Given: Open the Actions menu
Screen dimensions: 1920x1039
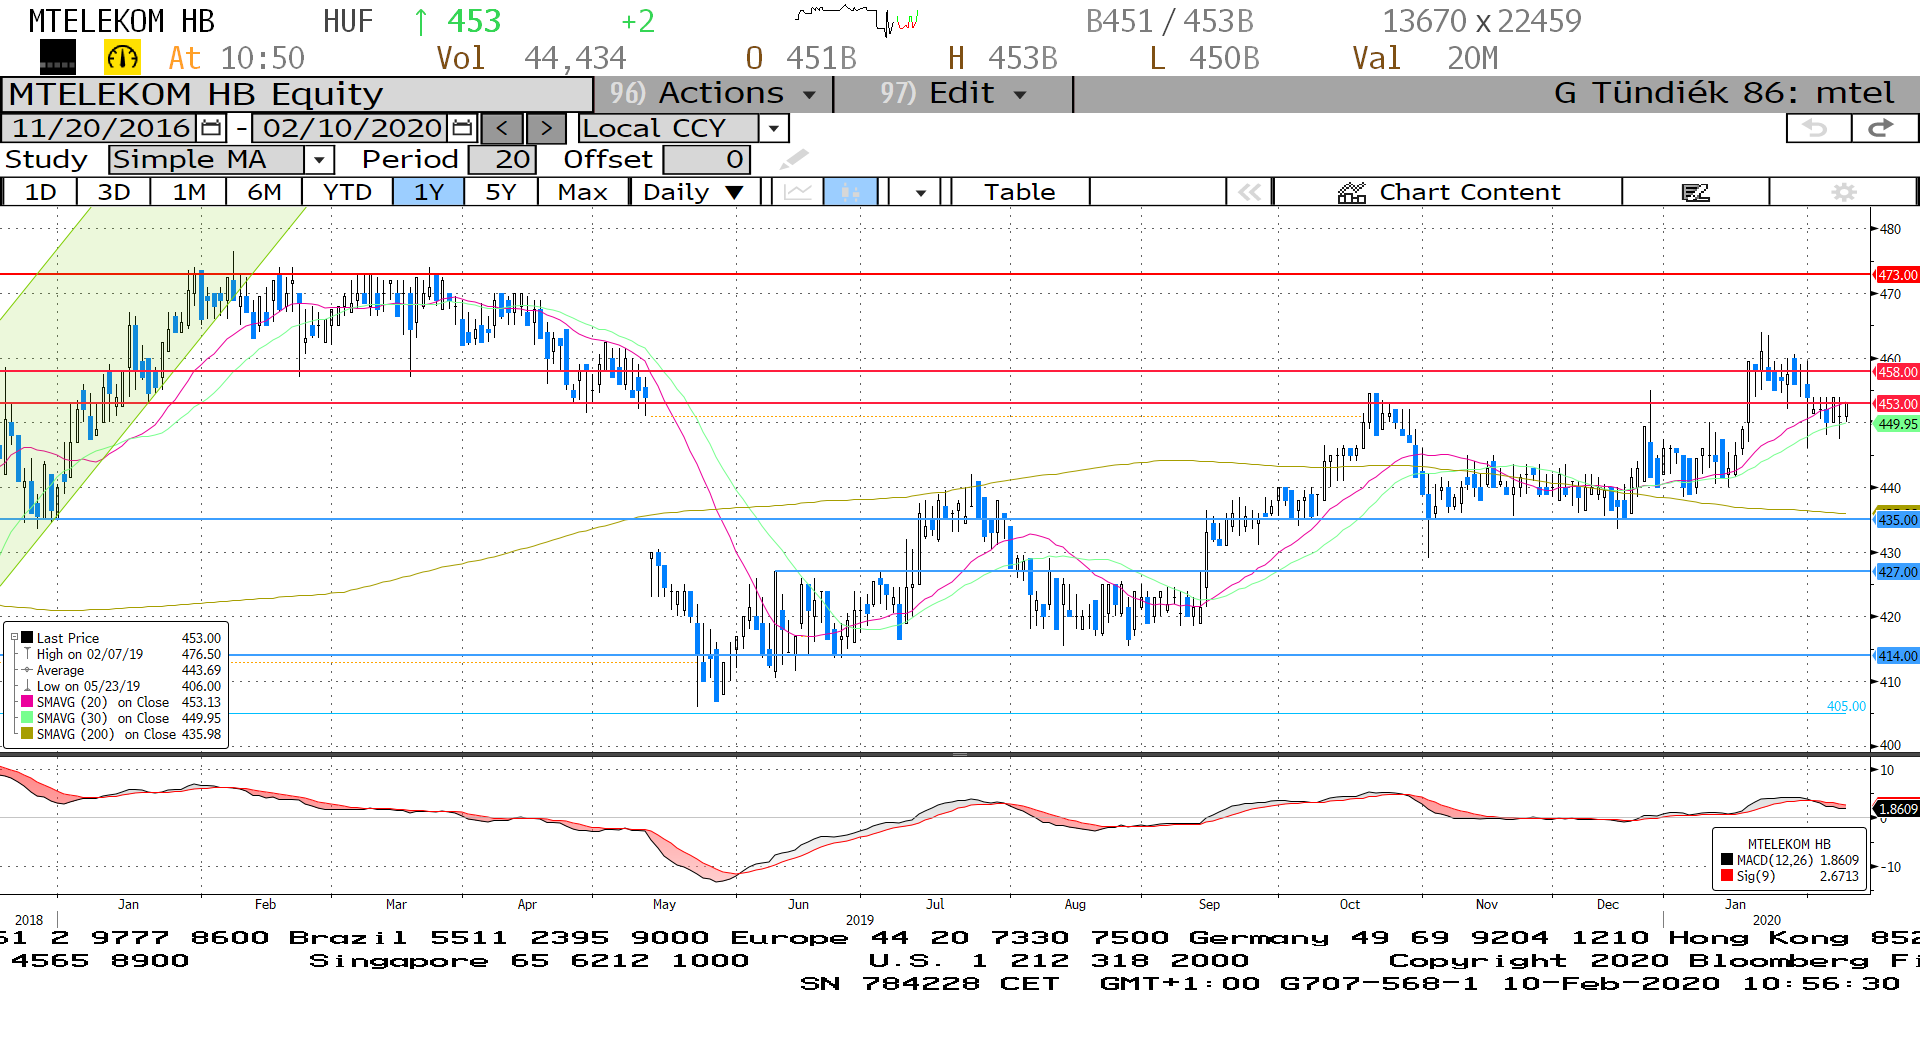Looking at the screenshot, I should click(x=714, y=94).
